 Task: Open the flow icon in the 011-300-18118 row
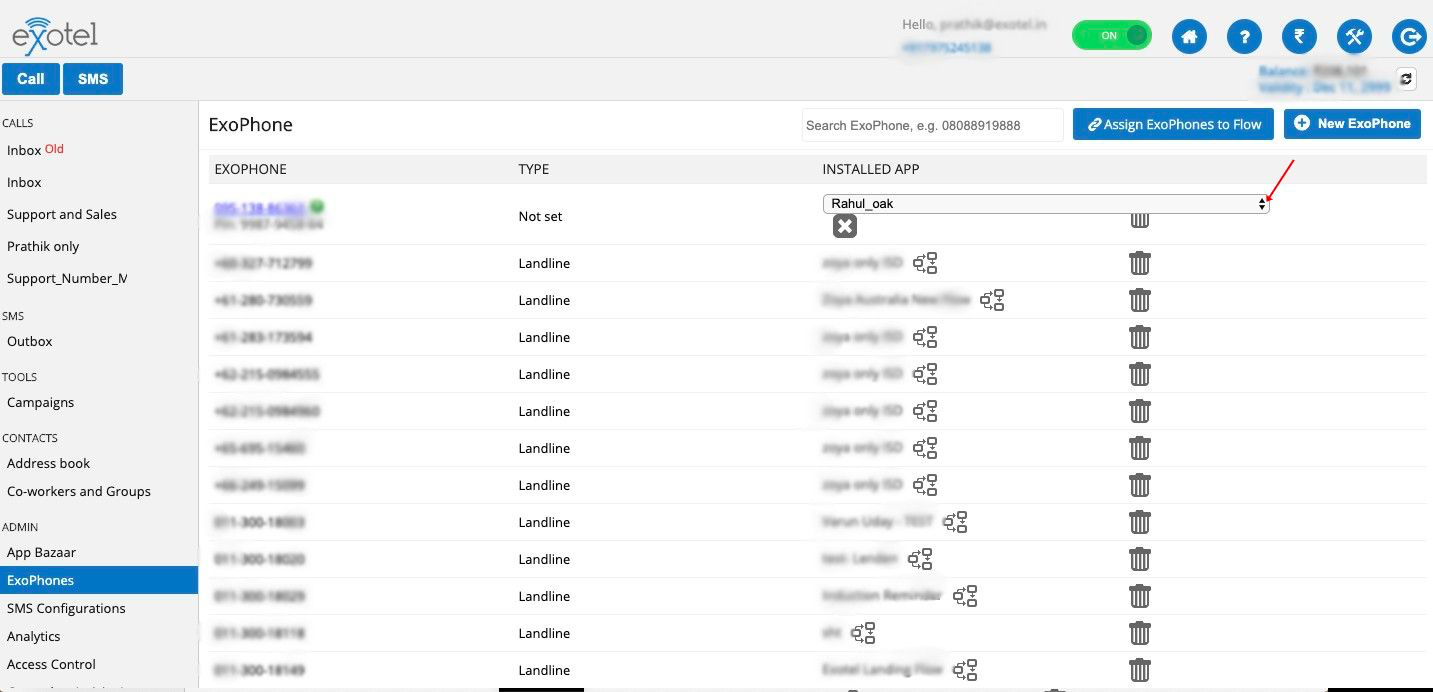coord(863,633)
